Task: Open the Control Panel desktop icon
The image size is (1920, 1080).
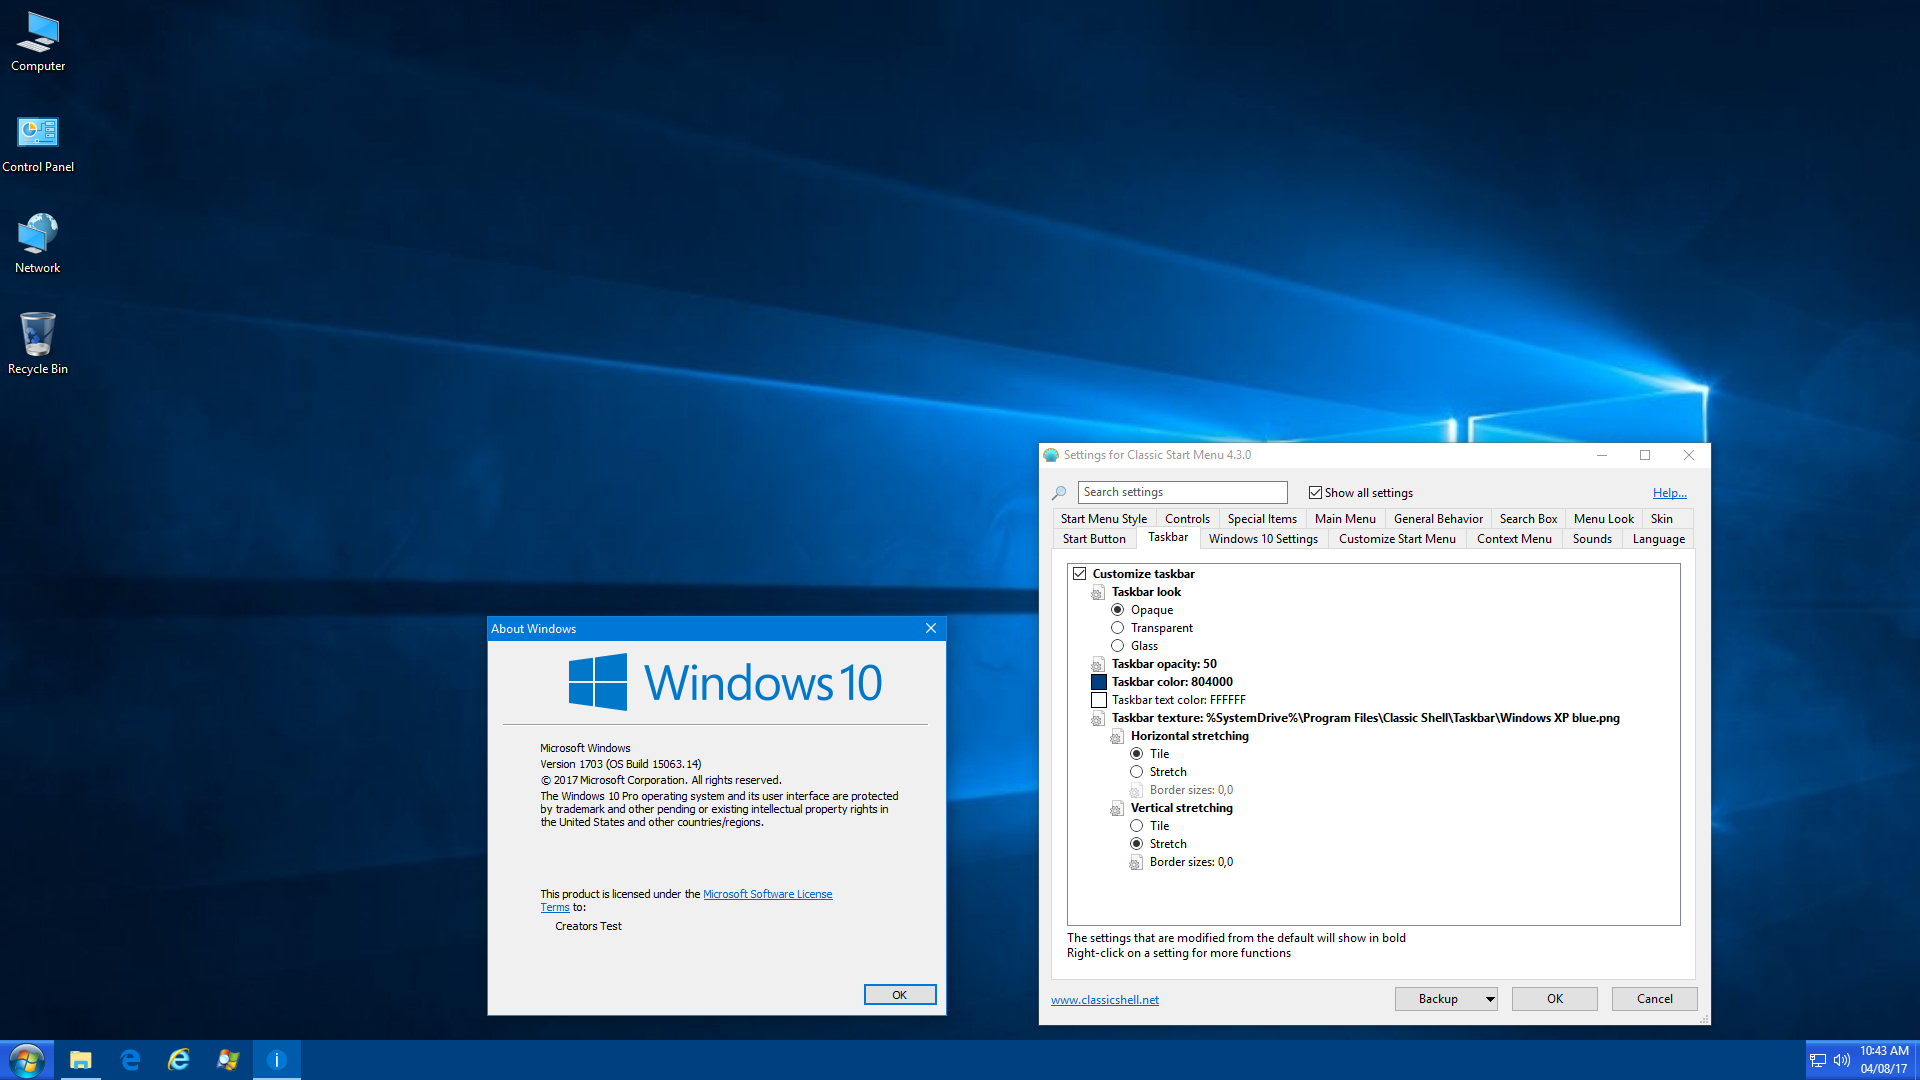Action: 38,143
